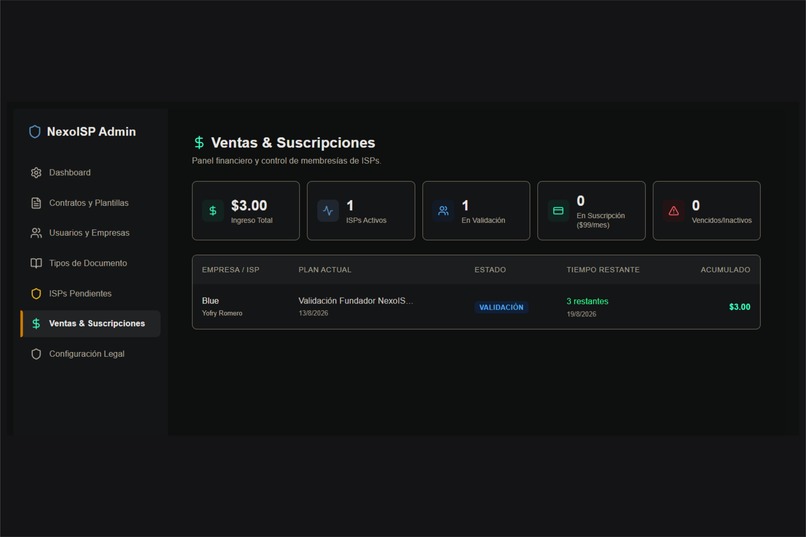
Task: Click the Panel financiero subtitle text
Action: coord(286,161)
